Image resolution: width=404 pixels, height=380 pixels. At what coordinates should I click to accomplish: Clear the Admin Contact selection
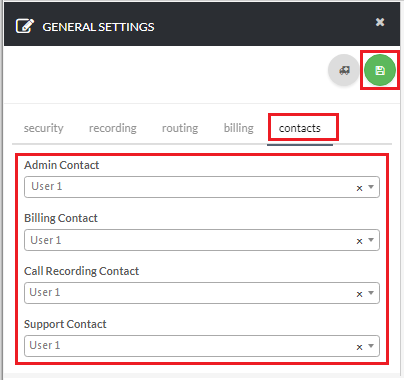pos(359,188)
